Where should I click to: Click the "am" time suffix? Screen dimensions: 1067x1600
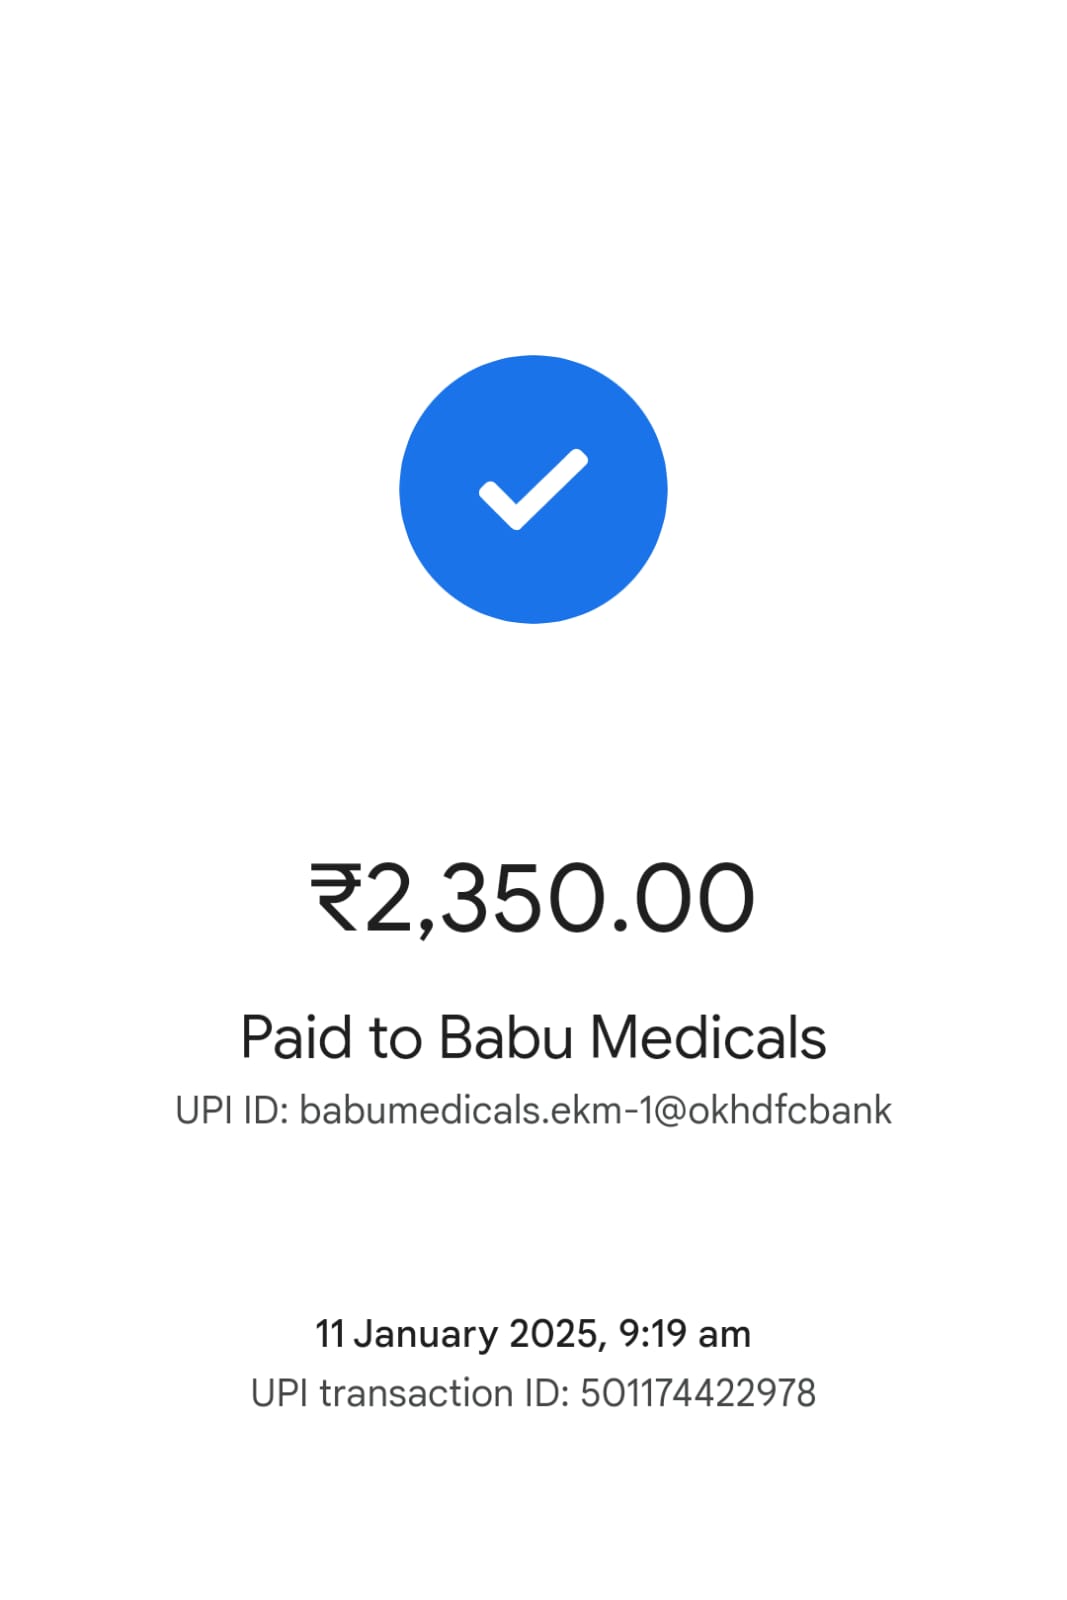tap(725, 1334)
